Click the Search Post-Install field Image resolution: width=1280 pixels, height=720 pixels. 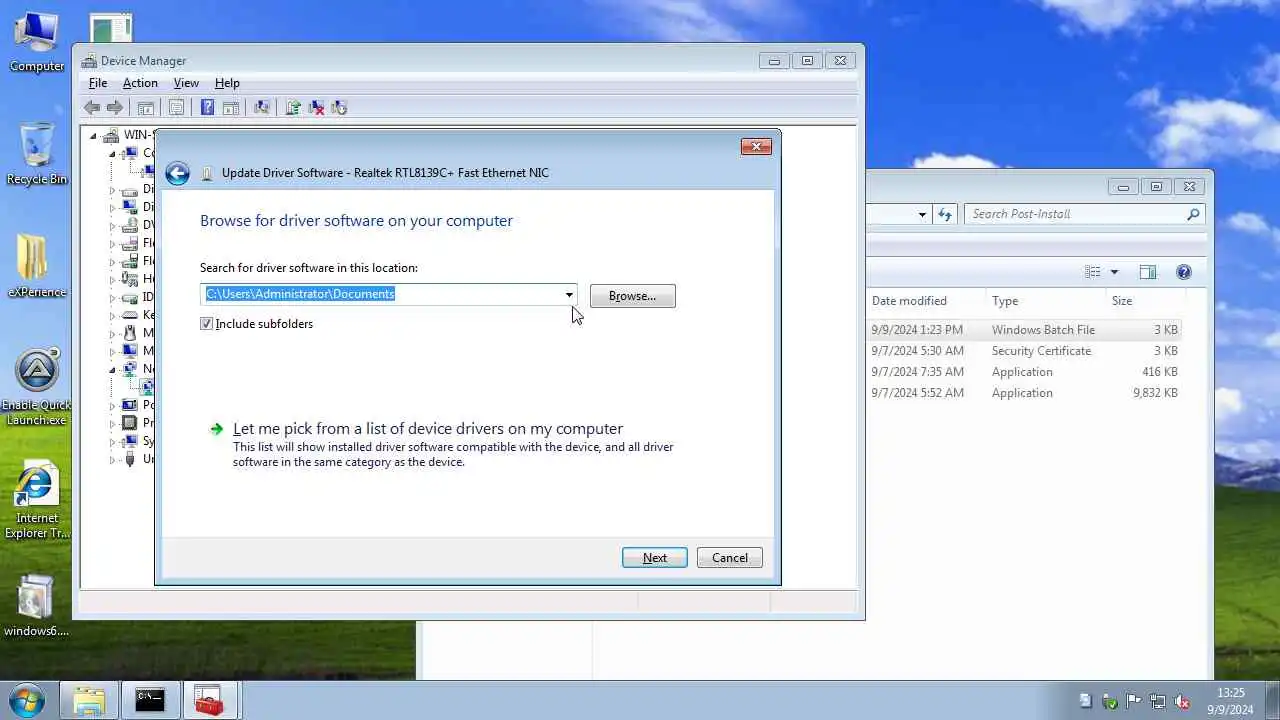point(1075,214)
